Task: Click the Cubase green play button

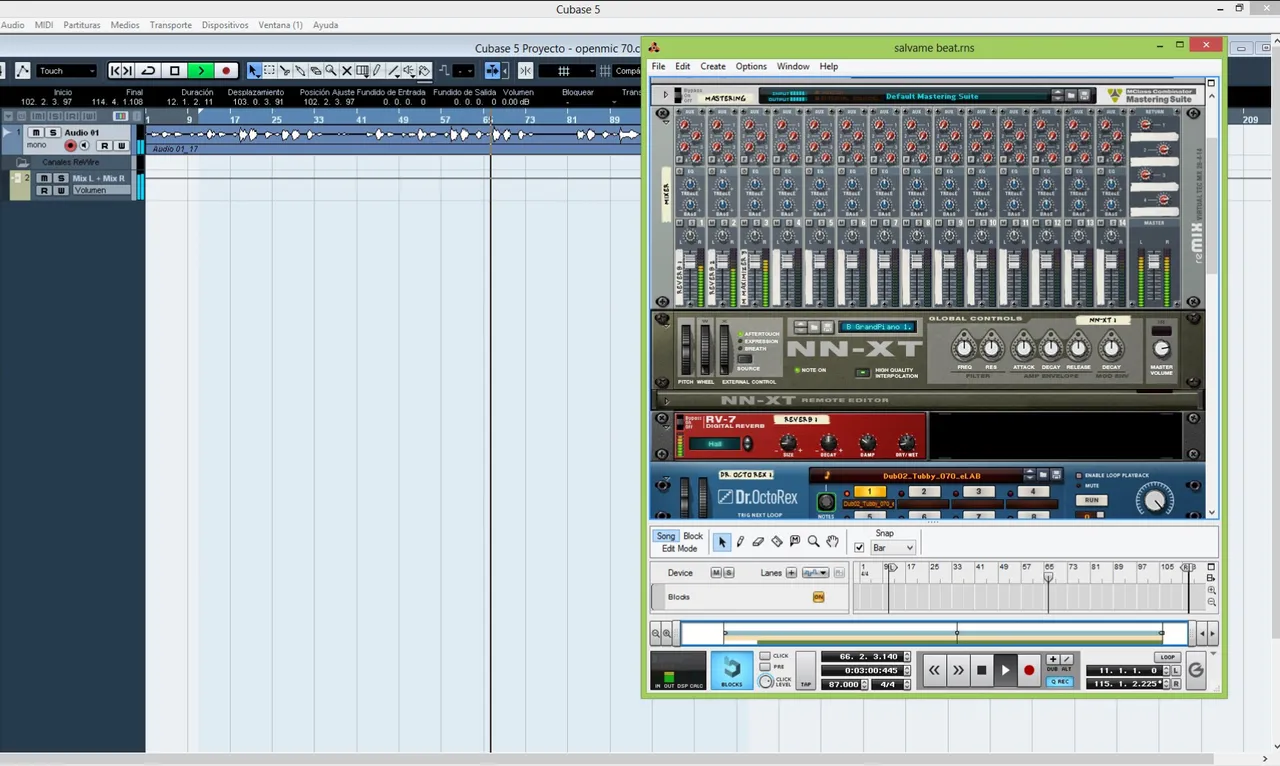Action: [201, 71]
